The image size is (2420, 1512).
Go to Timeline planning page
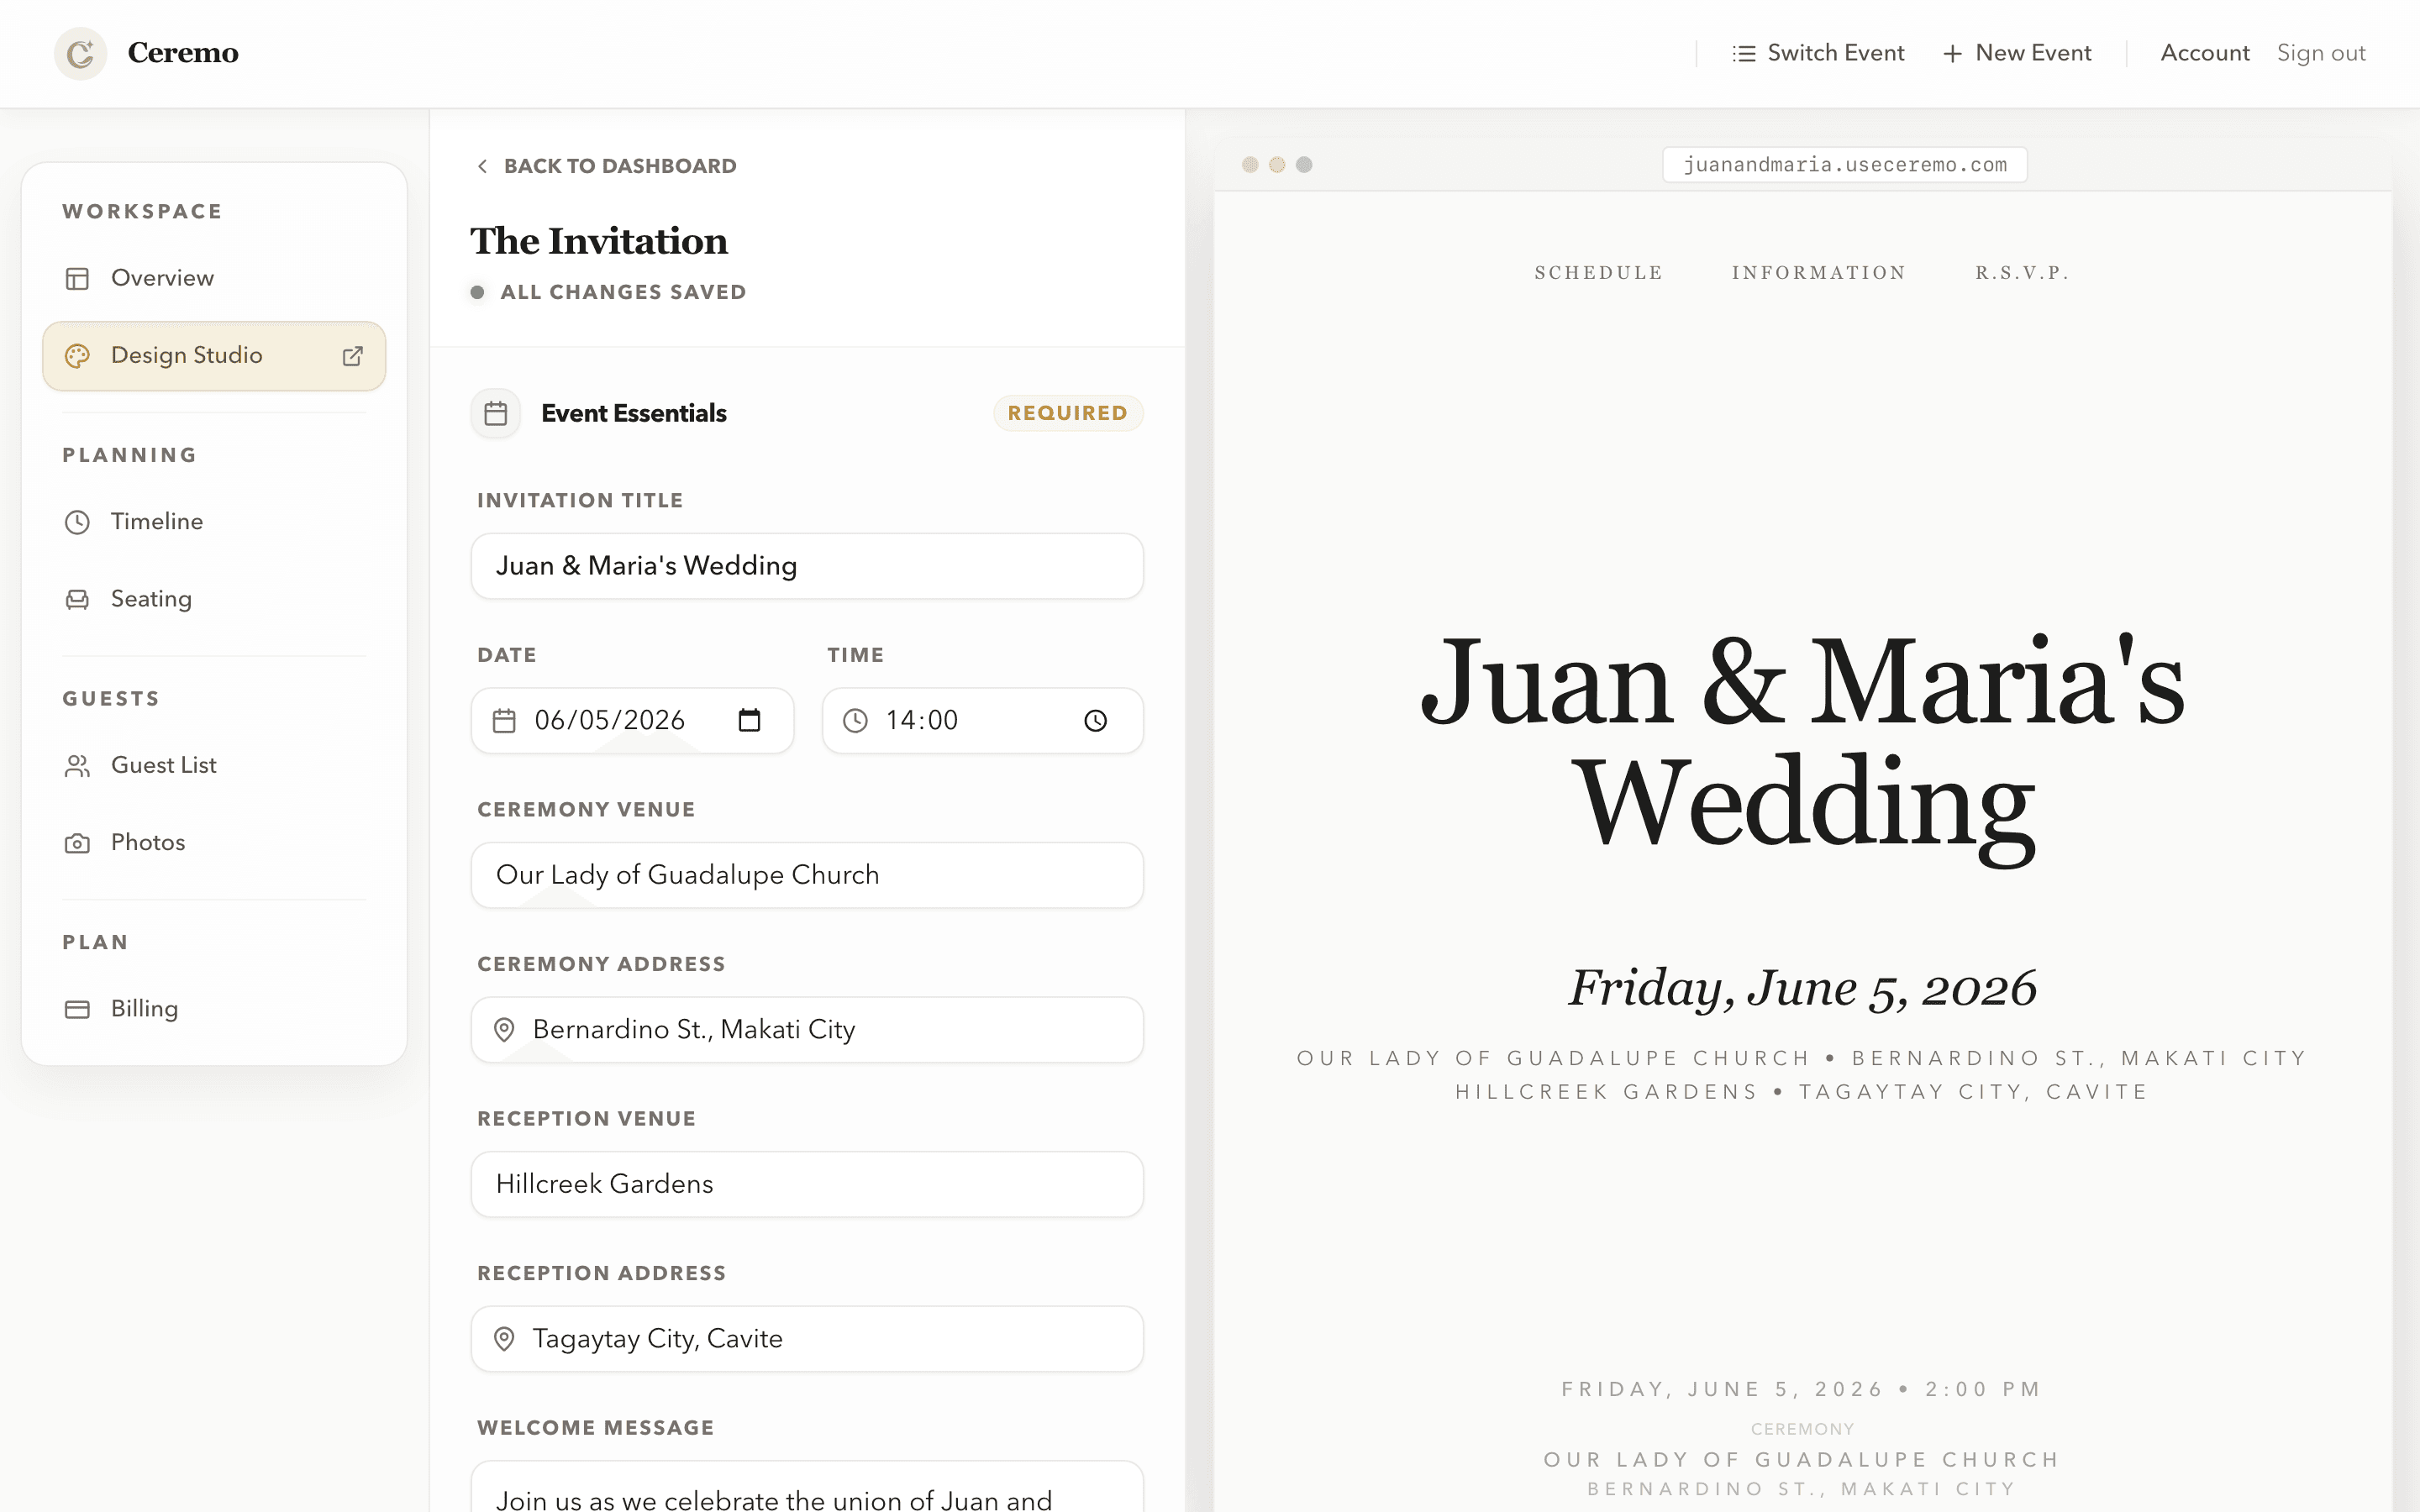[x=214, y=522]
